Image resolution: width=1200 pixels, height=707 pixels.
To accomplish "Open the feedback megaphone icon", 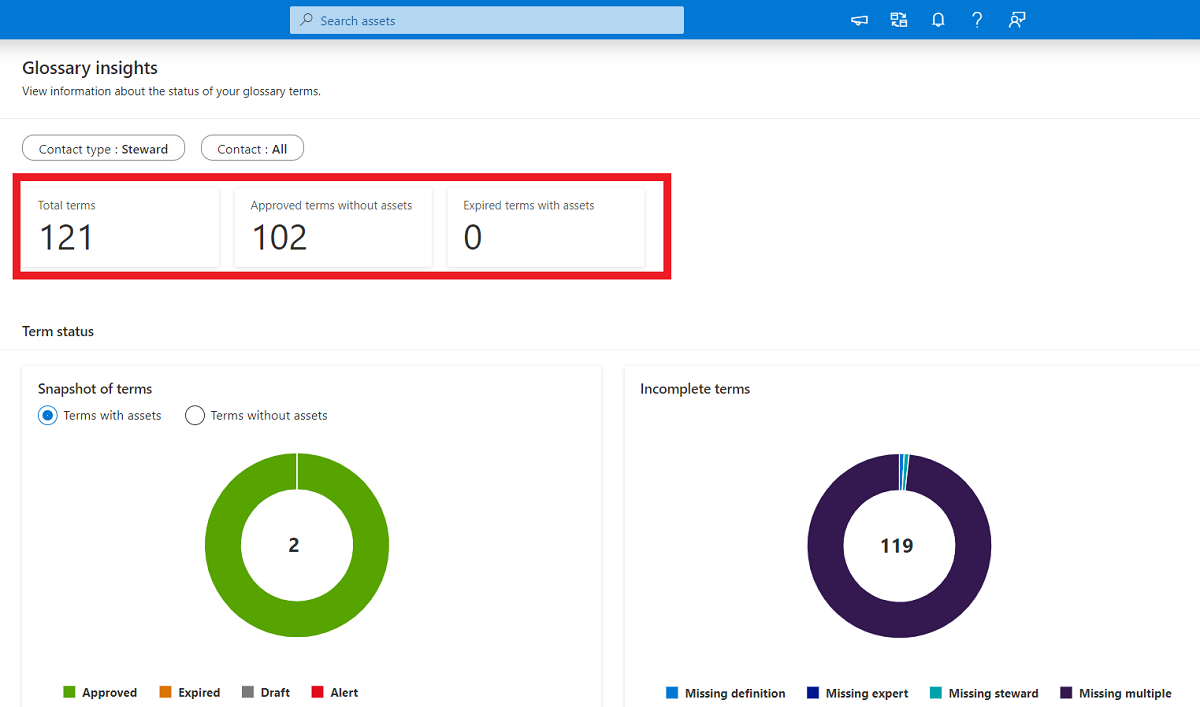I will pos(858,19).
